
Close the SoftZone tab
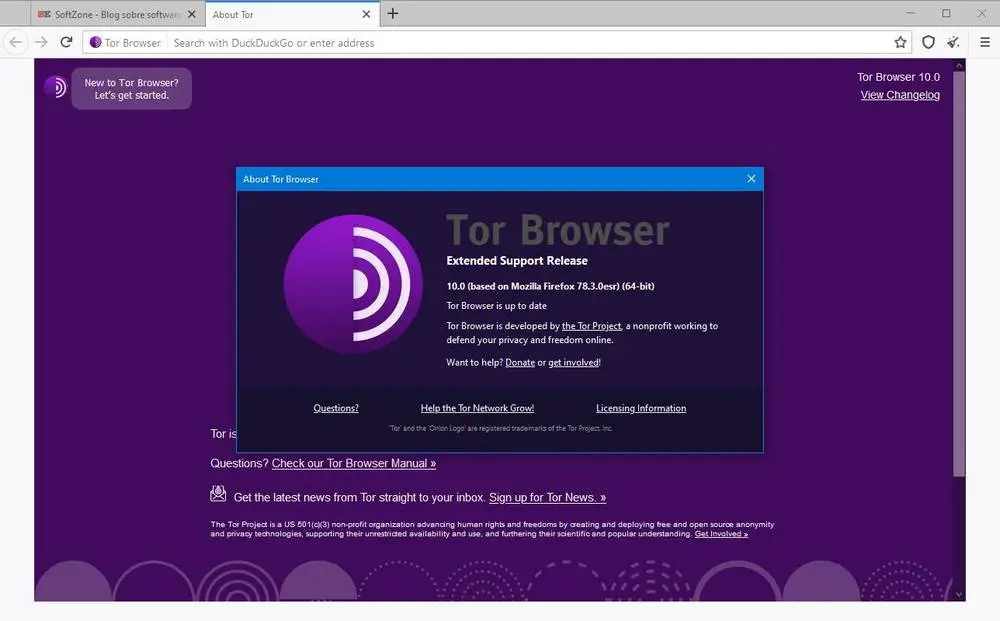click(x=192, y=14)
